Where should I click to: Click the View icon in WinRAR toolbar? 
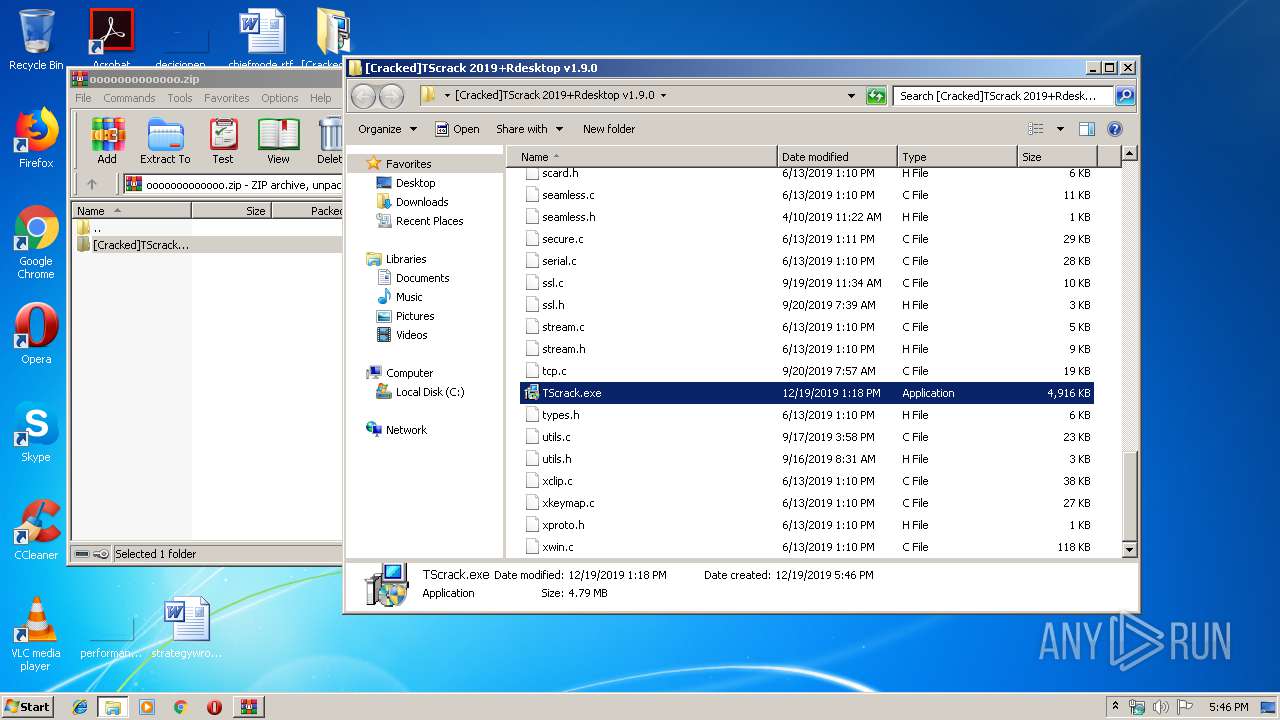(278, 140)
